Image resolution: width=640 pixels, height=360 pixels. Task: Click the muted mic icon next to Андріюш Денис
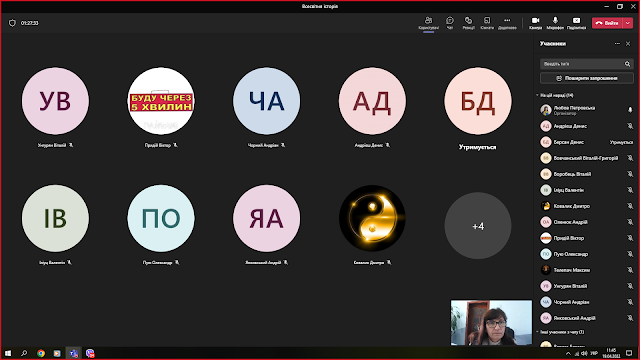point(630,126)
